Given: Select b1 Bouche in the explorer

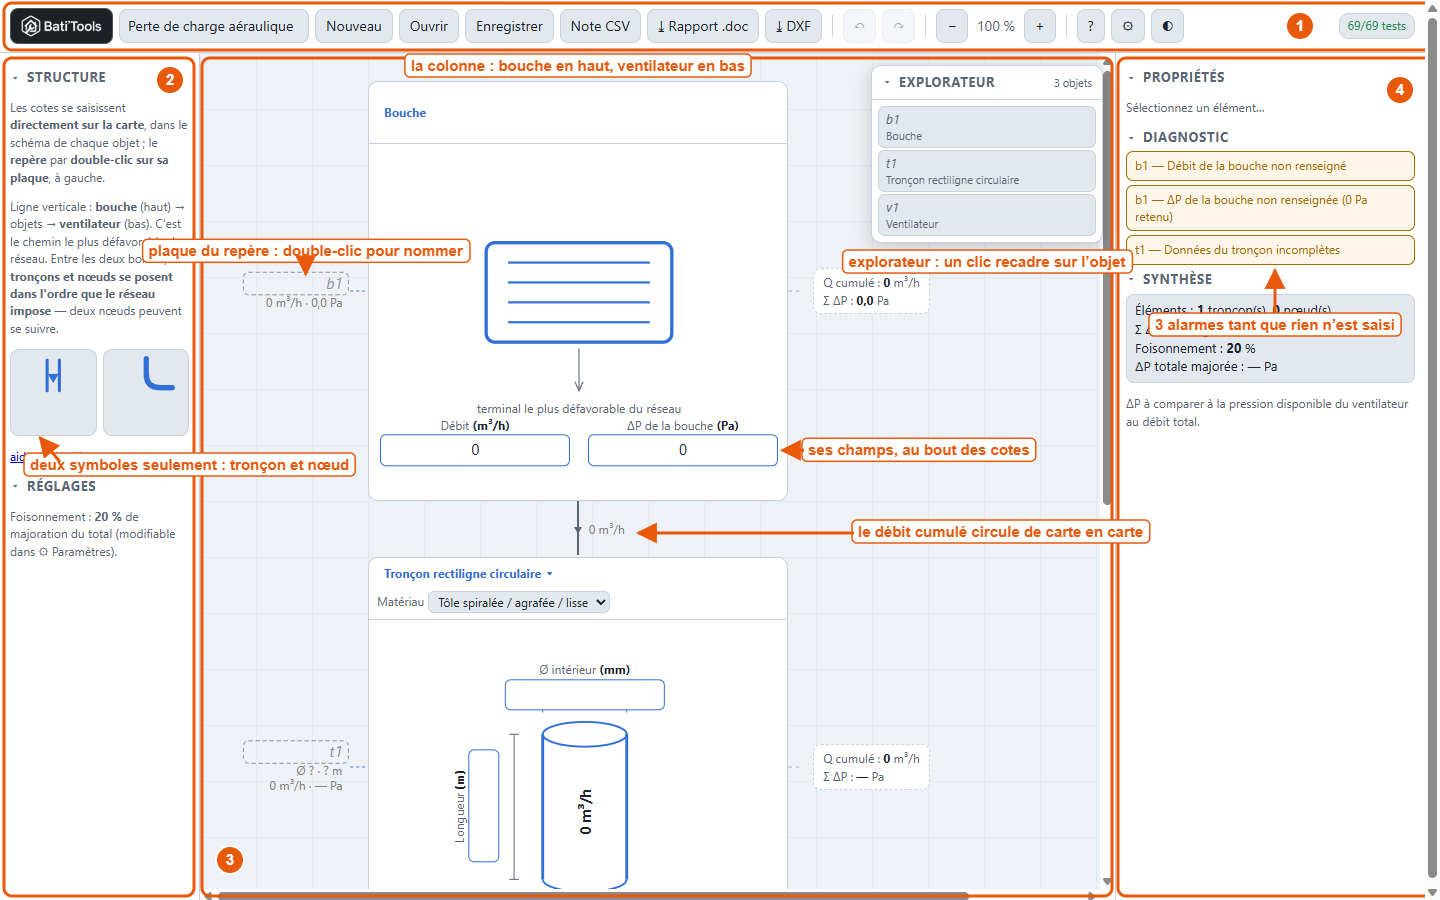Looking at the screenshot, I should click(987, 127).
